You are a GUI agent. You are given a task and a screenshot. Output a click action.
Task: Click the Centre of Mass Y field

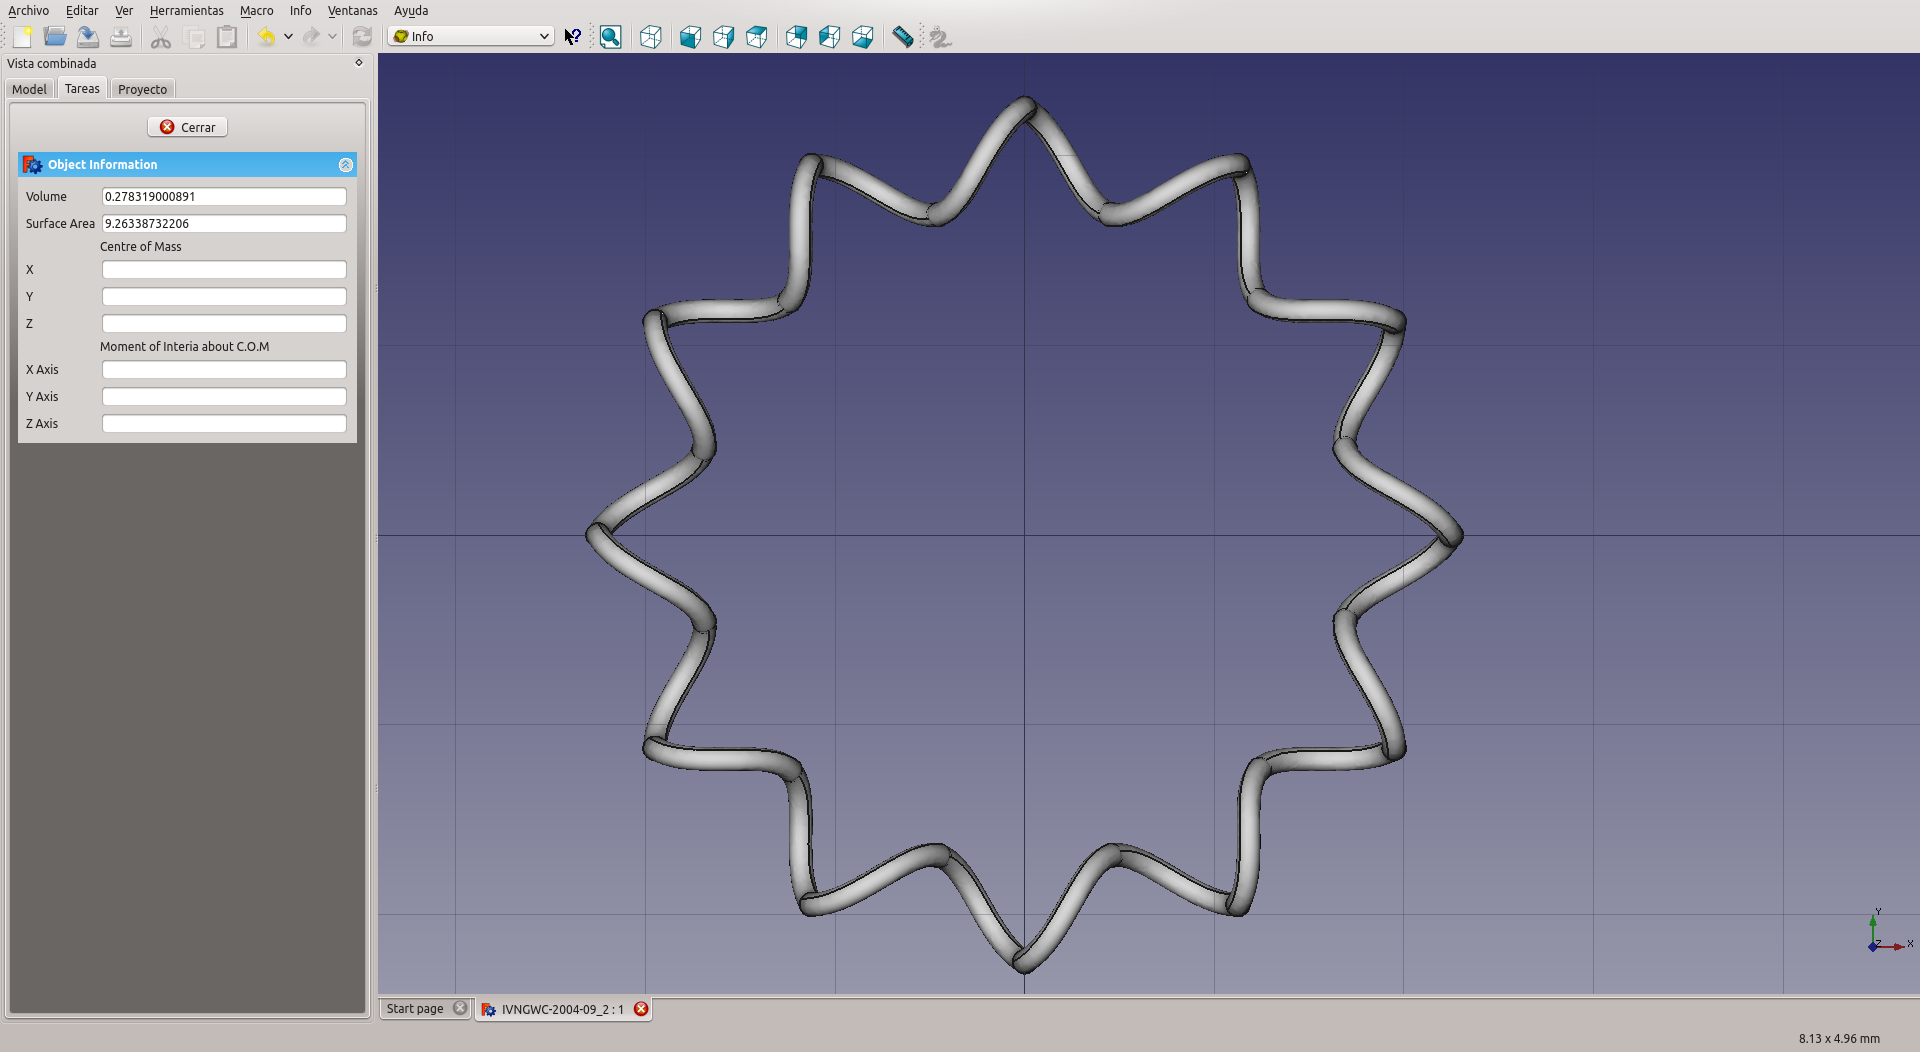(224, 297)
